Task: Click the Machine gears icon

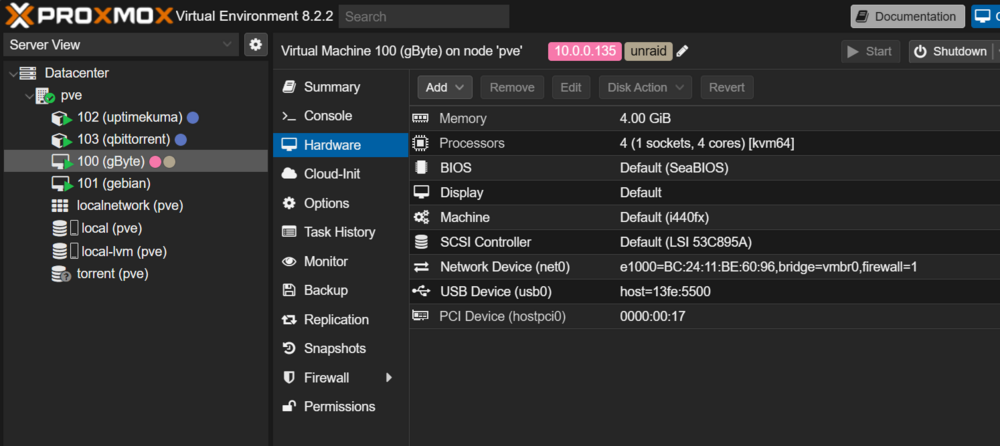Action: (421, 218)
